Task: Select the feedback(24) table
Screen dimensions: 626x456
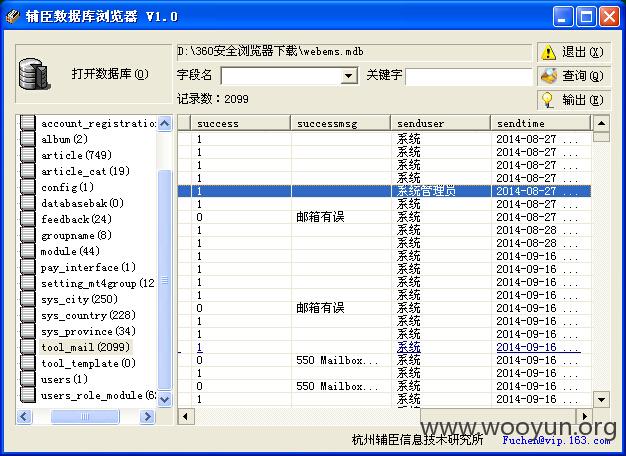Action: click(76, 219)
